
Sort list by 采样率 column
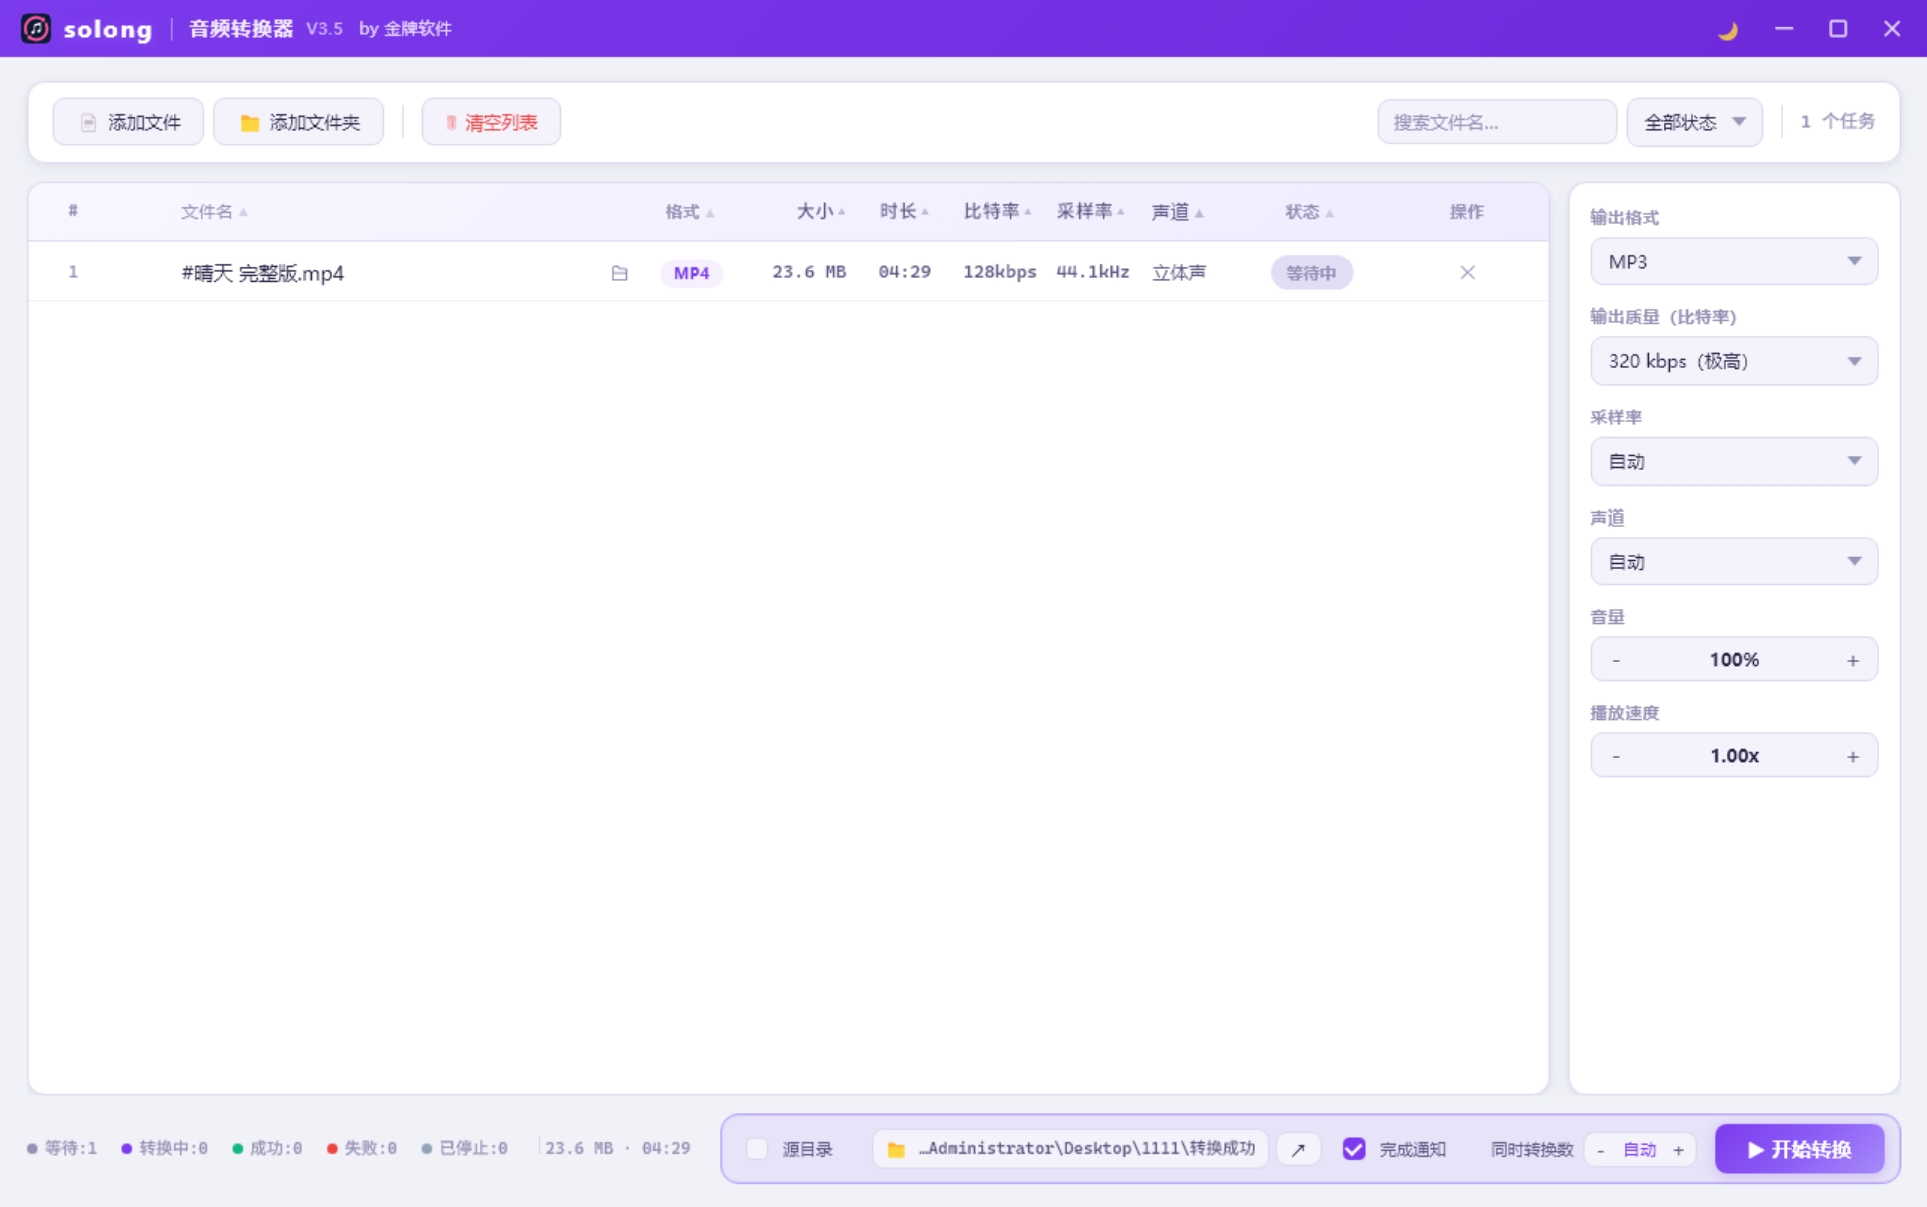[x=1091, y=211]
